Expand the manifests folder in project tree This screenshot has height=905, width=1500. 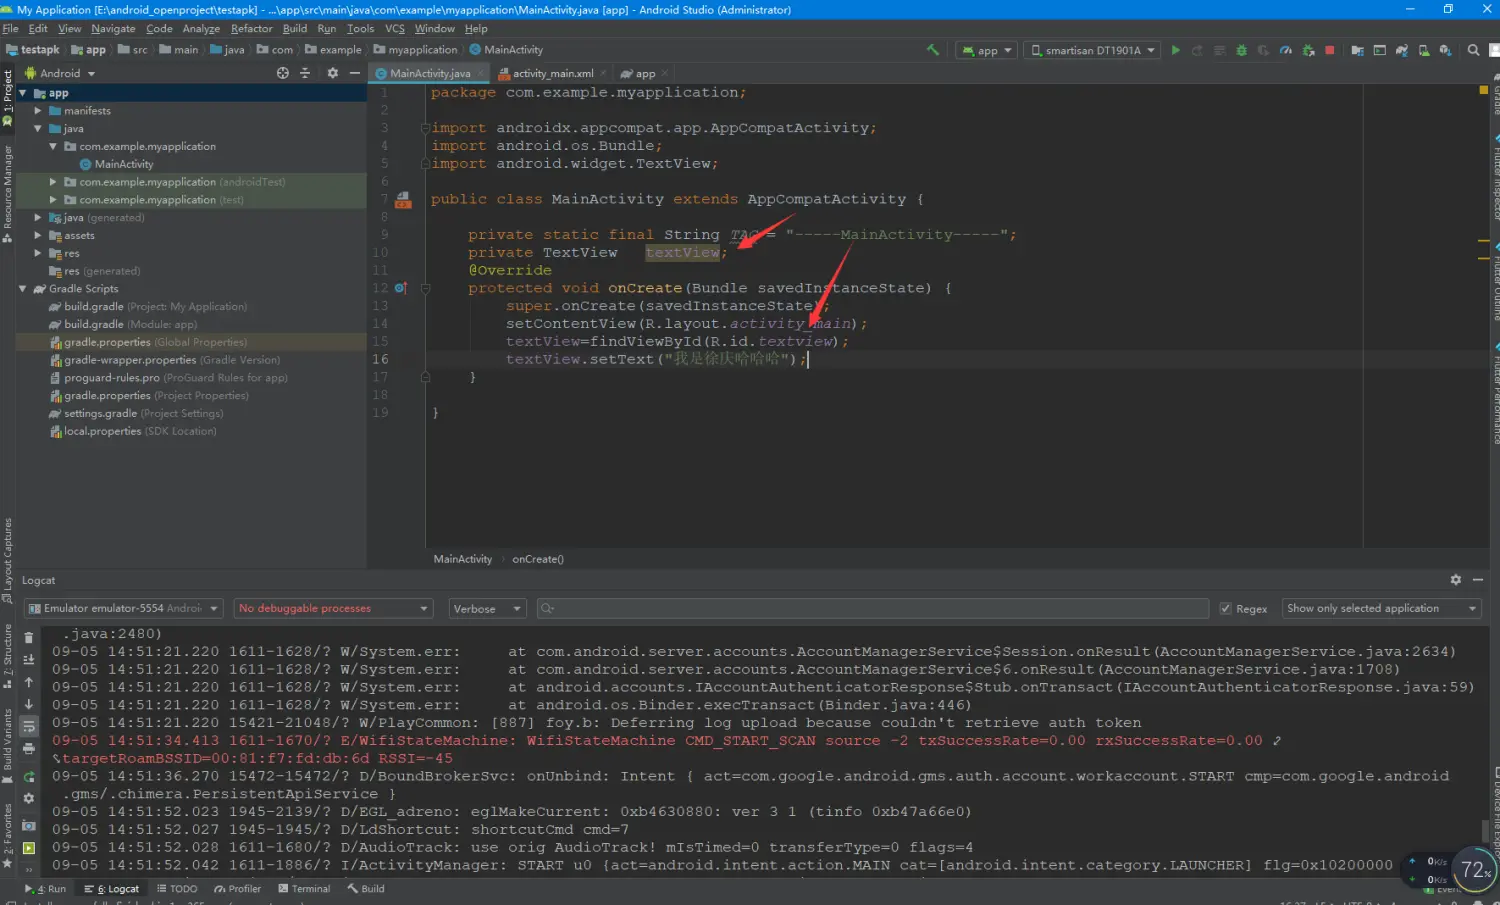coord(38,111)
